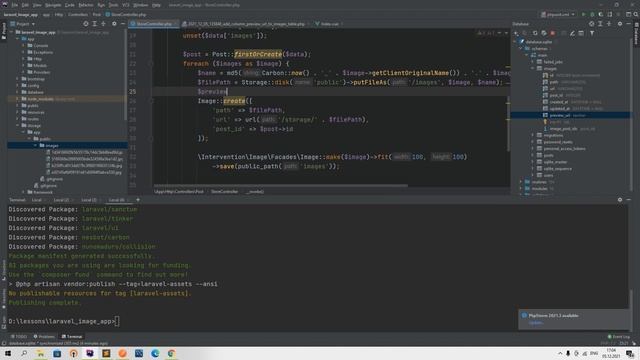Switch to the first Local terminal tab

click(x=38, y=200)
